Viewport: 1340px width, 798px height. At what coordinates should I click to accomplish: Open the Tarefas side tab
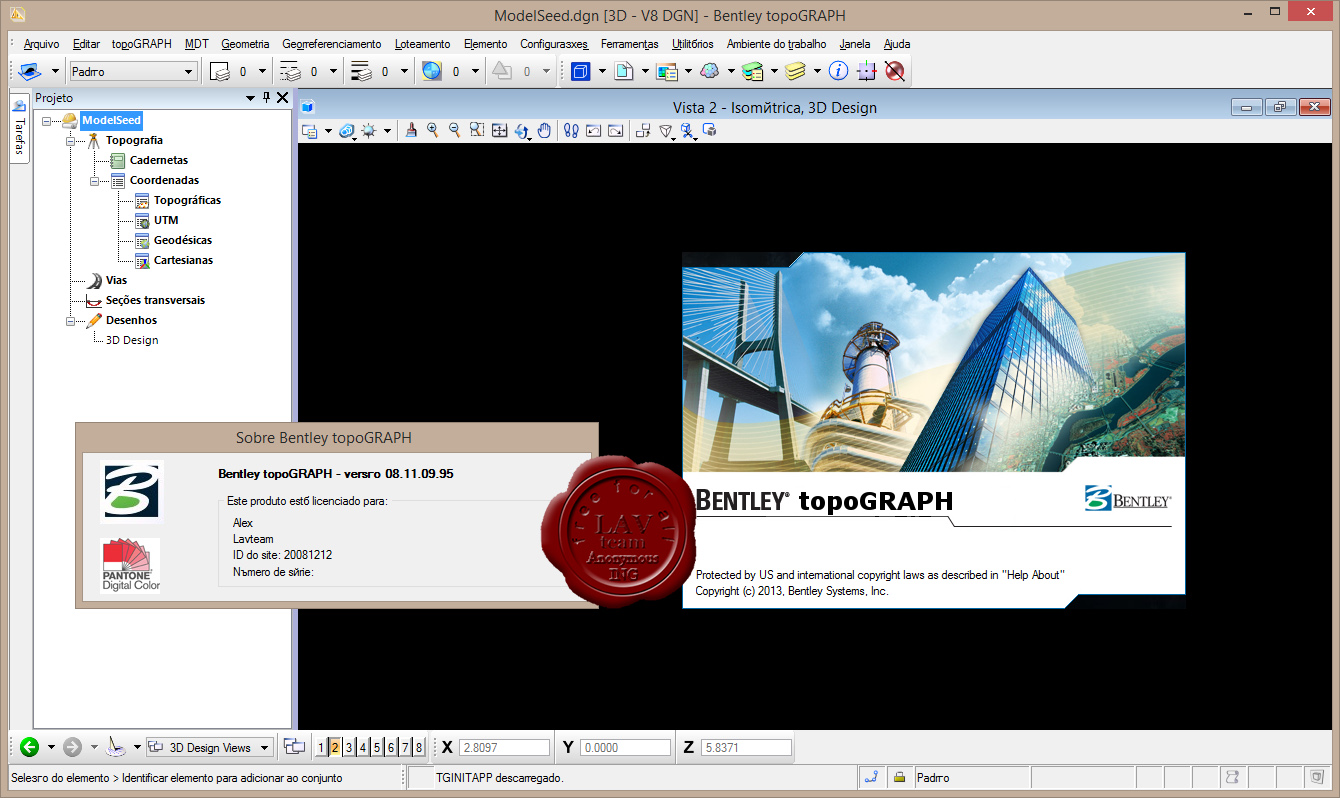[19, 127]
